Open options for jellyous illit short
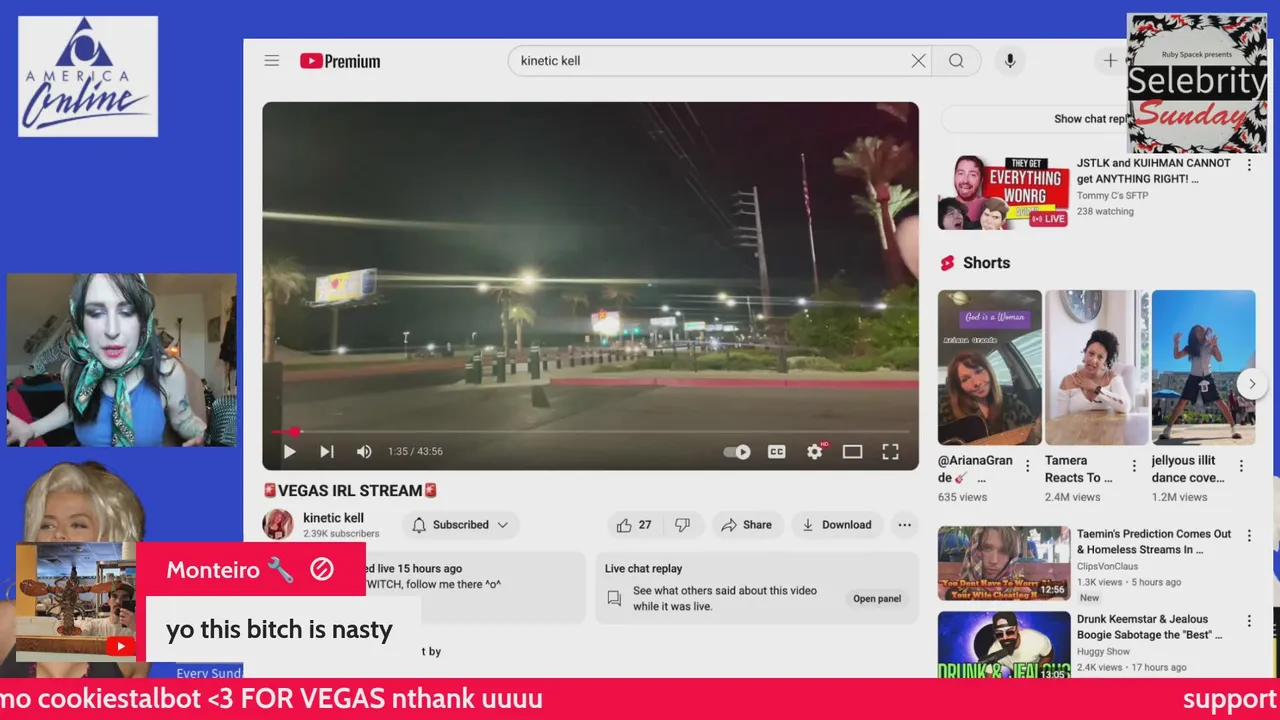Image resolution: width=1280 pixels, height=720 pixels. point(1241,466)
